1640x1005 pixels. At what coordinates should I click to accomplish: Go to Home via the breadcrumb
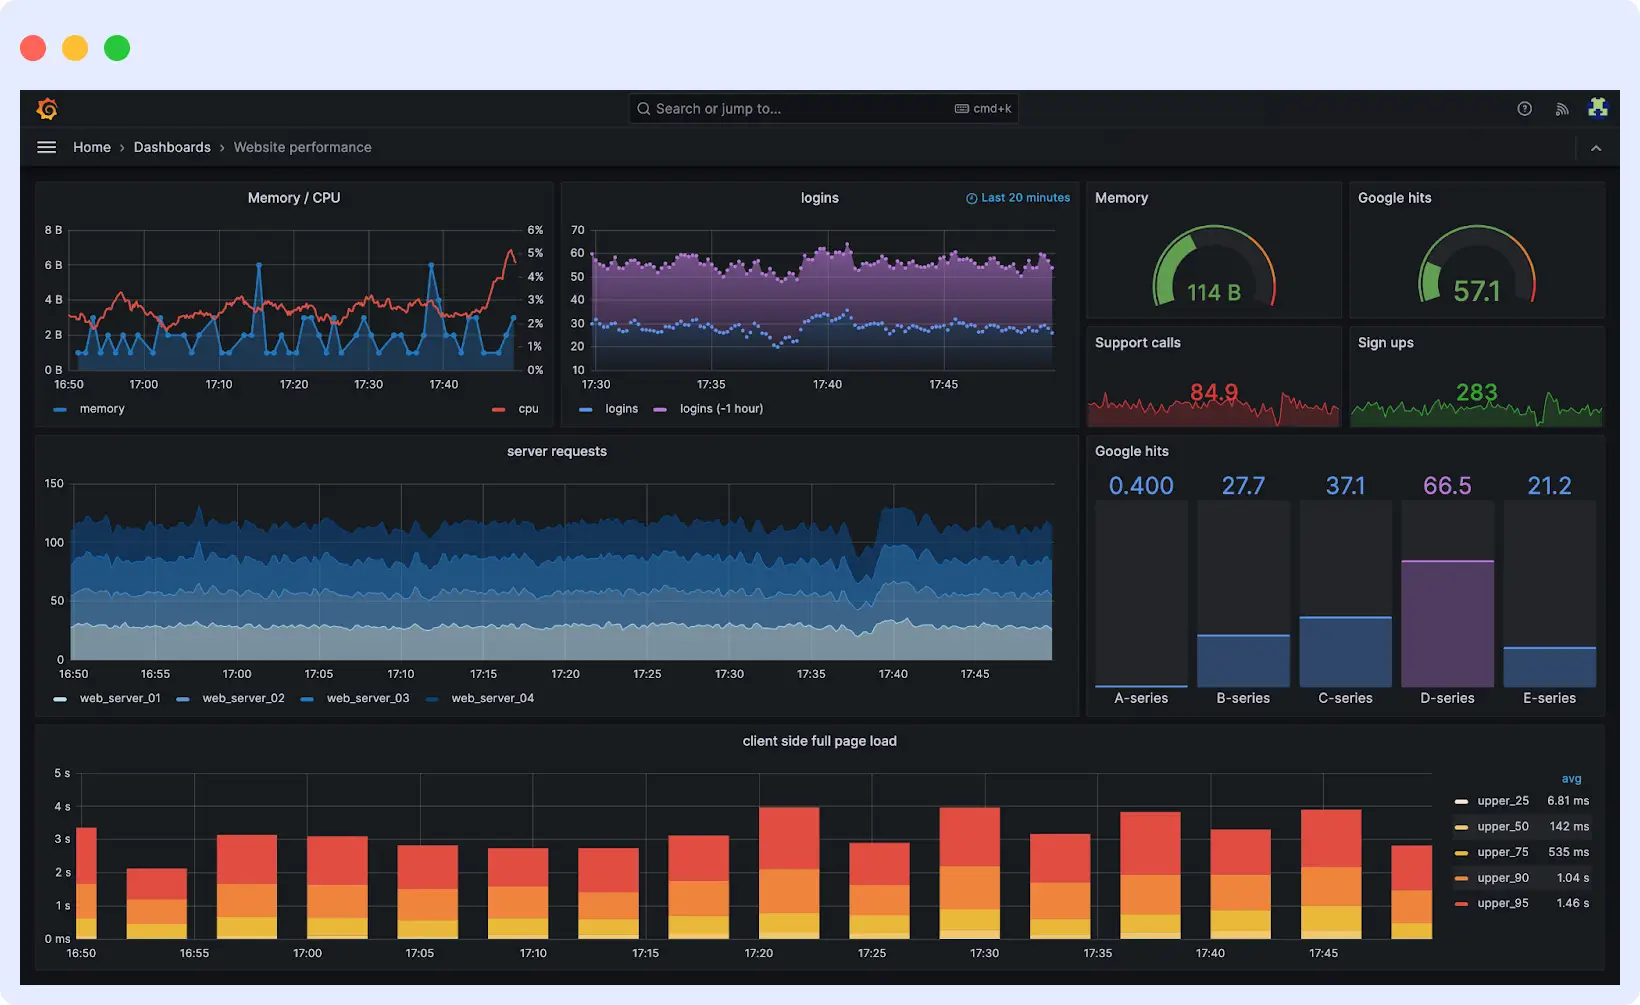point(92,147)
